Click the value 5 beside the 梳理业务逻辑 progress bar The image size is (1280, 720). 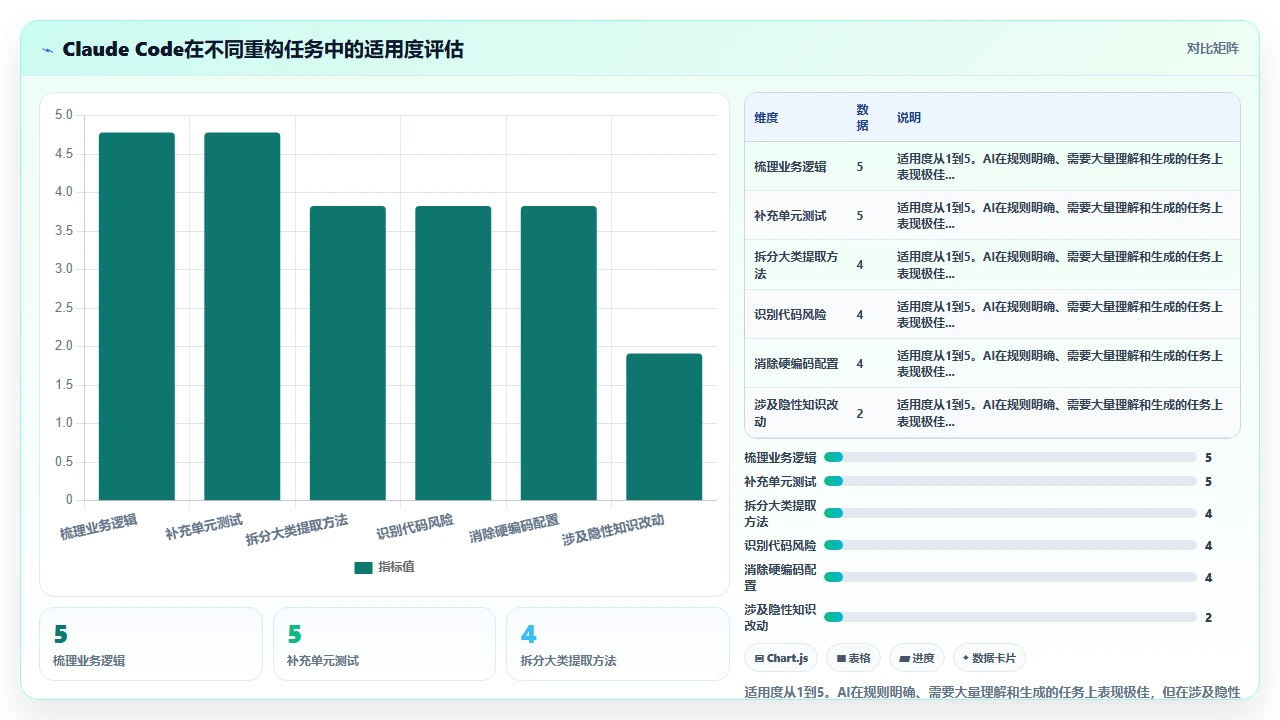point(1208,458)
